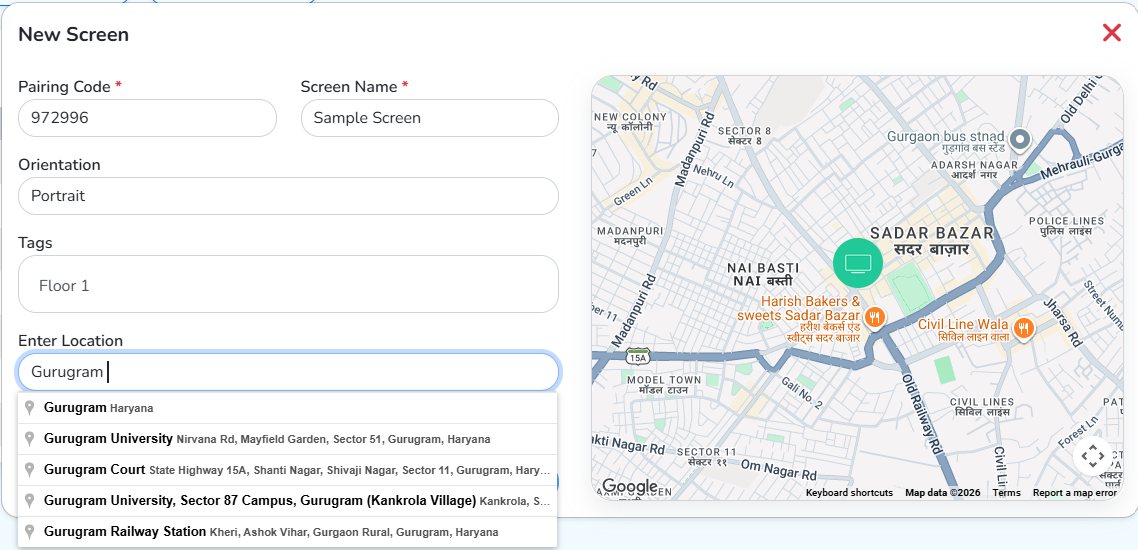Close the New Screen dialog with red X
This screenshot has height=550, width=1138.
pyautogui.click(x=1111, y=33)
